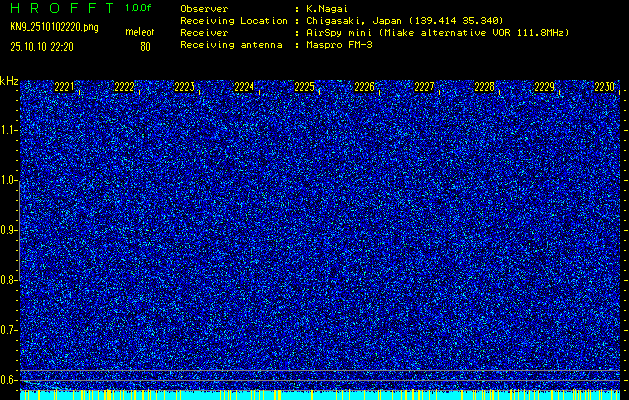Click the HROFFT program title

tap(61, 8)
